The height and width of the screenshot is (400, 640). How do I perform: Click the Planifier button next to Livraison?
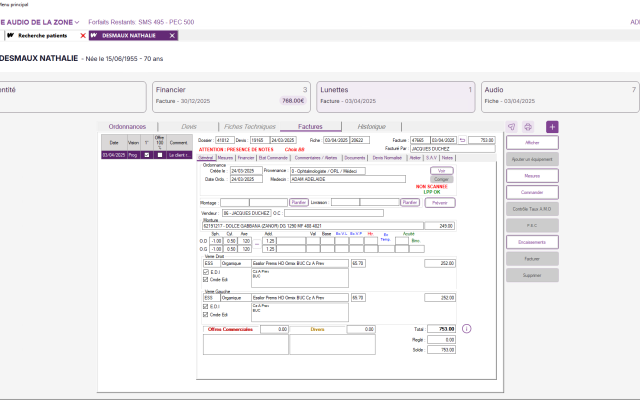click(x=410, y=202)
